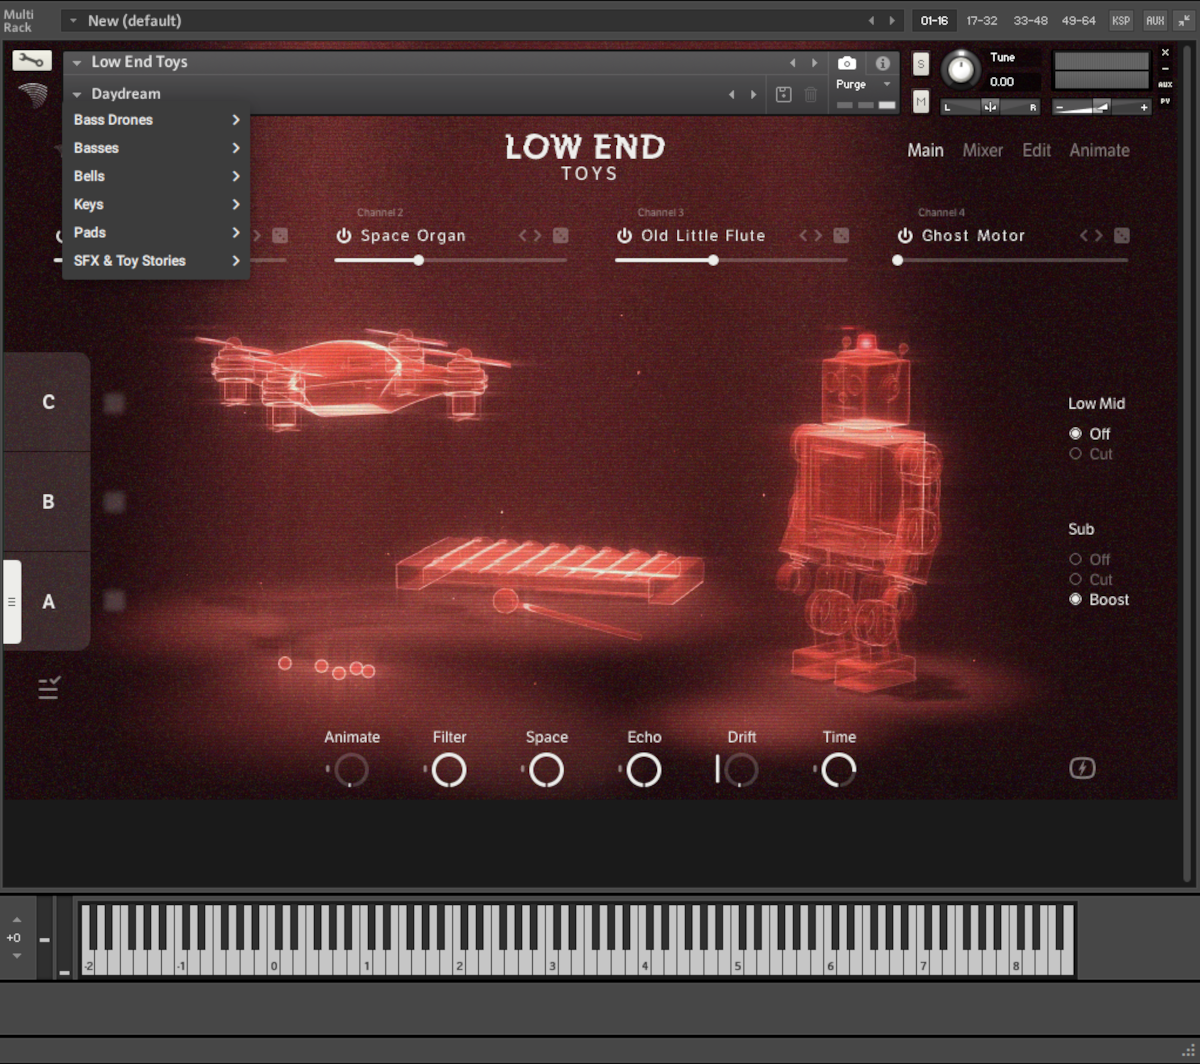Toggle power for the Old Little Flute channel
The height and width of the screenshot is (1064, 1200).
pos(625,236)
